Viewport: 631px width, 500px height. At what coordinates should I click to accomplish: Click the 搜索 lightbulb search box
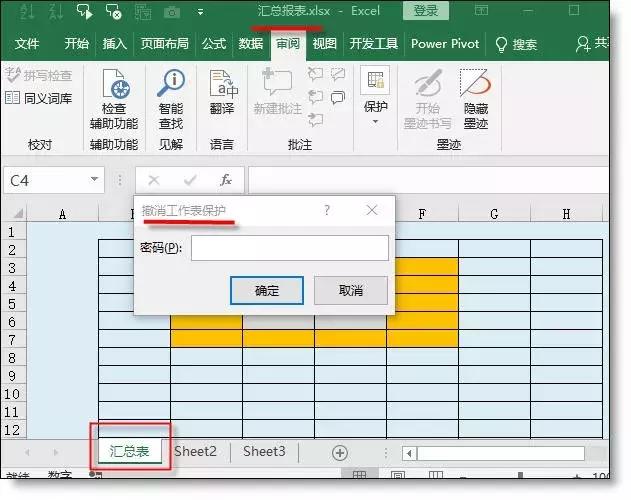tap(516, 44)
